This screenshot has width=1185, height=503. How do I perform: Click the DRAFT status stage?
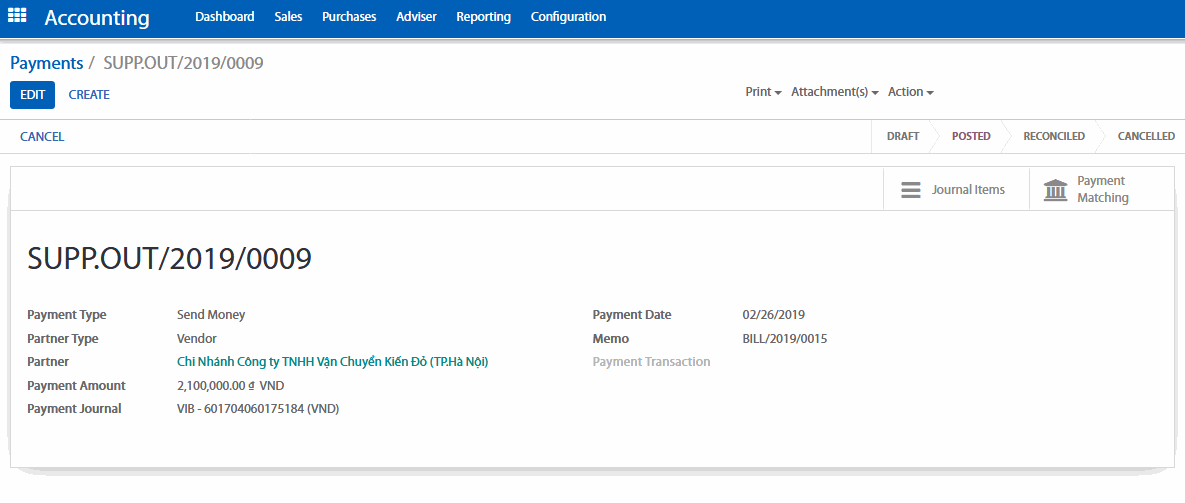[902, 136]
